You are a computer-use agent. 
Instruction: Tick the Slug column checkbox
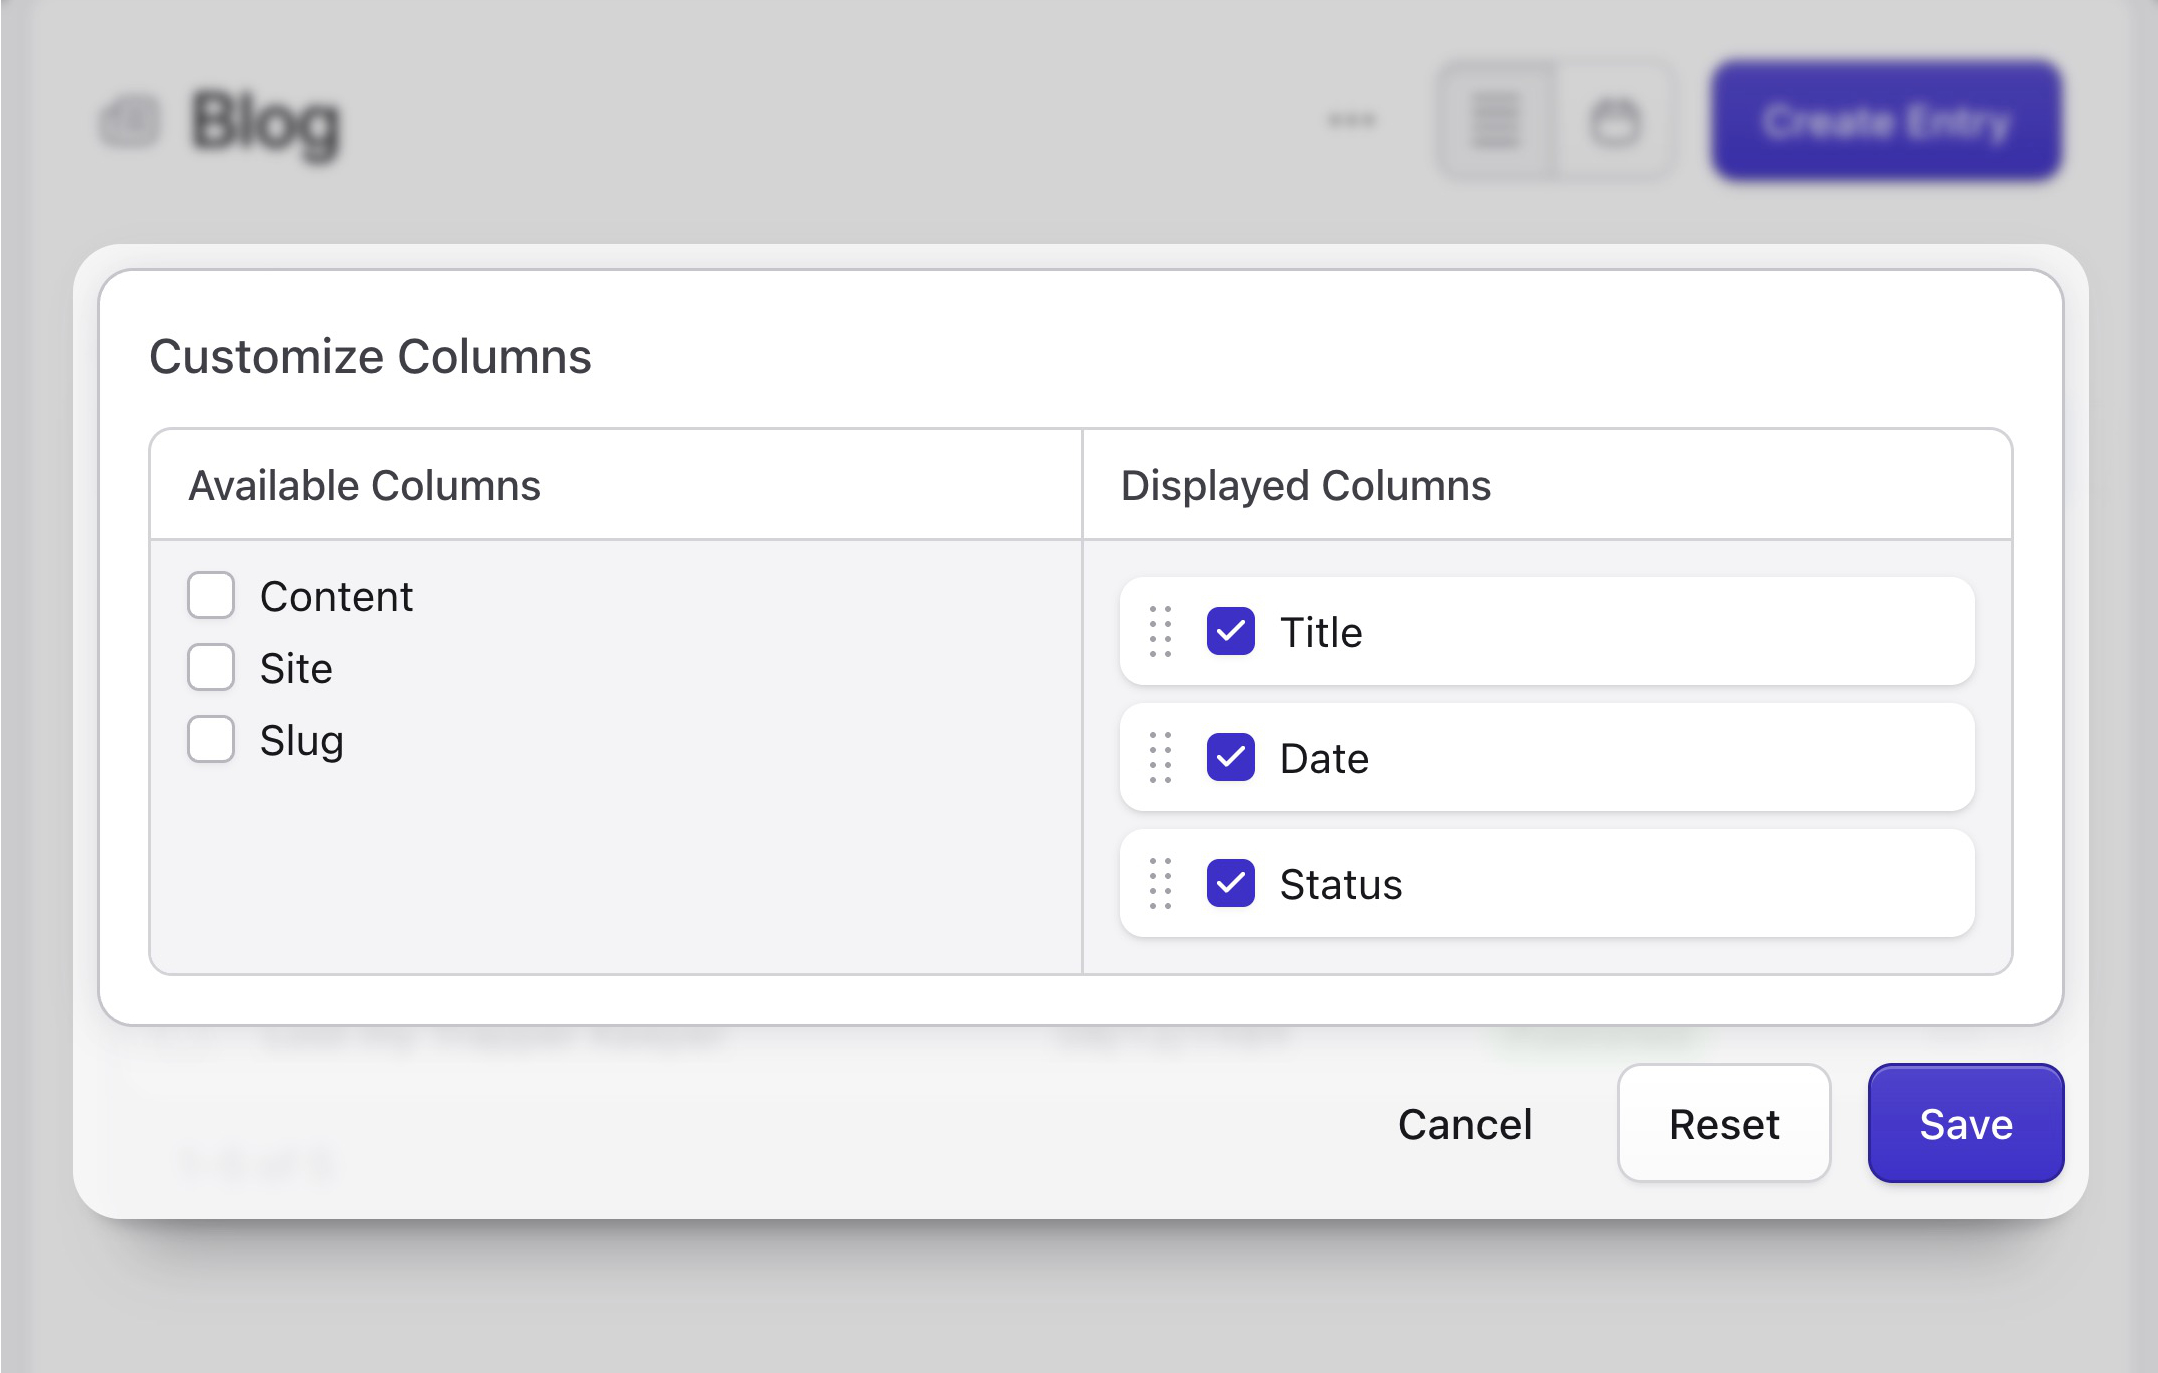point(211,740)
